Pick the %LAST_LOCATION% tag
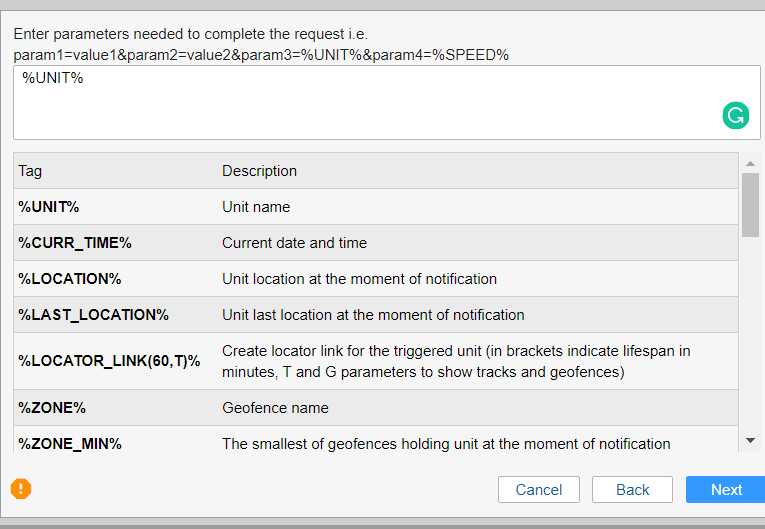The height and width of the screenshot is (529, 765). tap(94, 315)
